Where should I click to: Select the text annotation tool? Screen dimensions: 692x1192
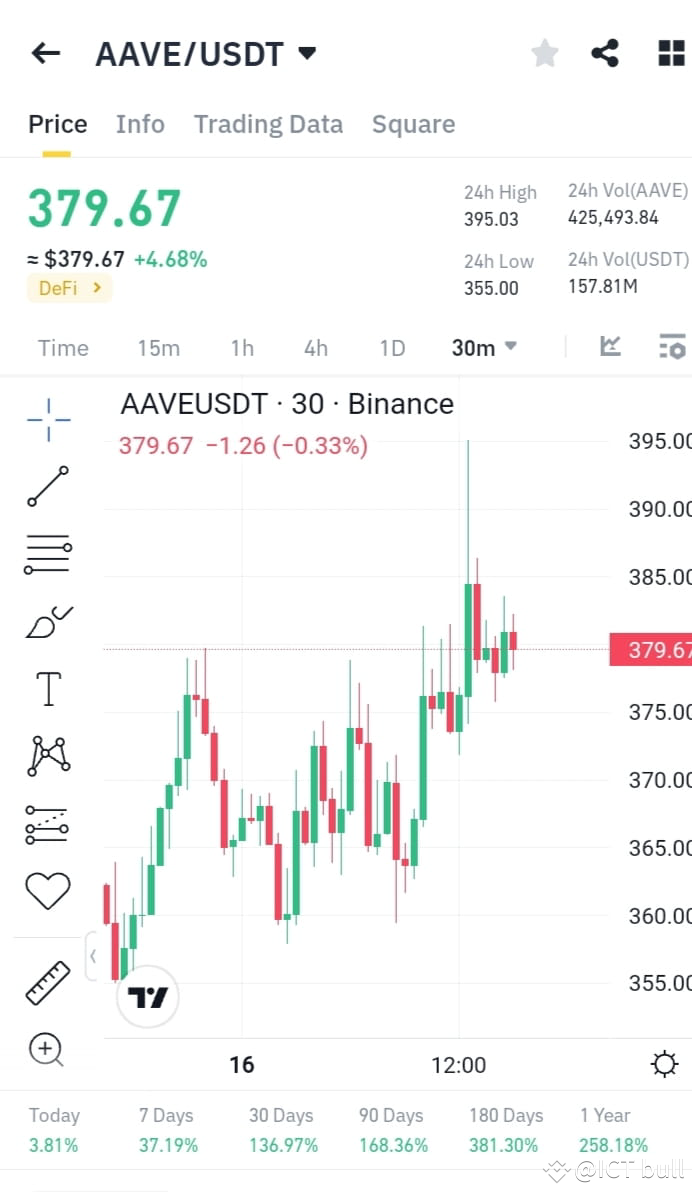[x=47, y=688]
